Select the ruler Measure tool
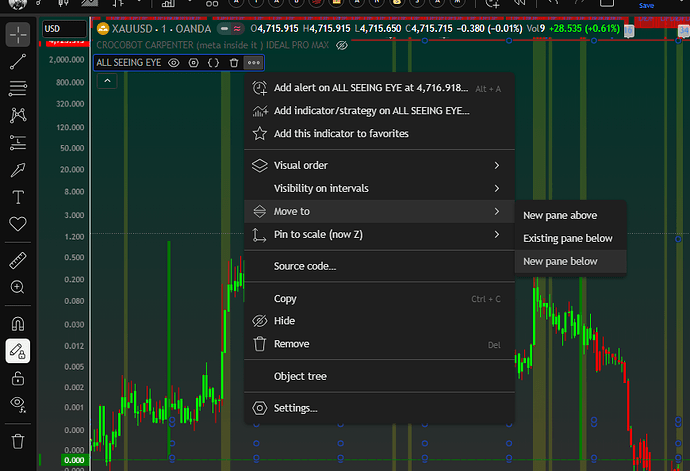Image resolution: width=690 pixels, height=471 pixels. 18,261
